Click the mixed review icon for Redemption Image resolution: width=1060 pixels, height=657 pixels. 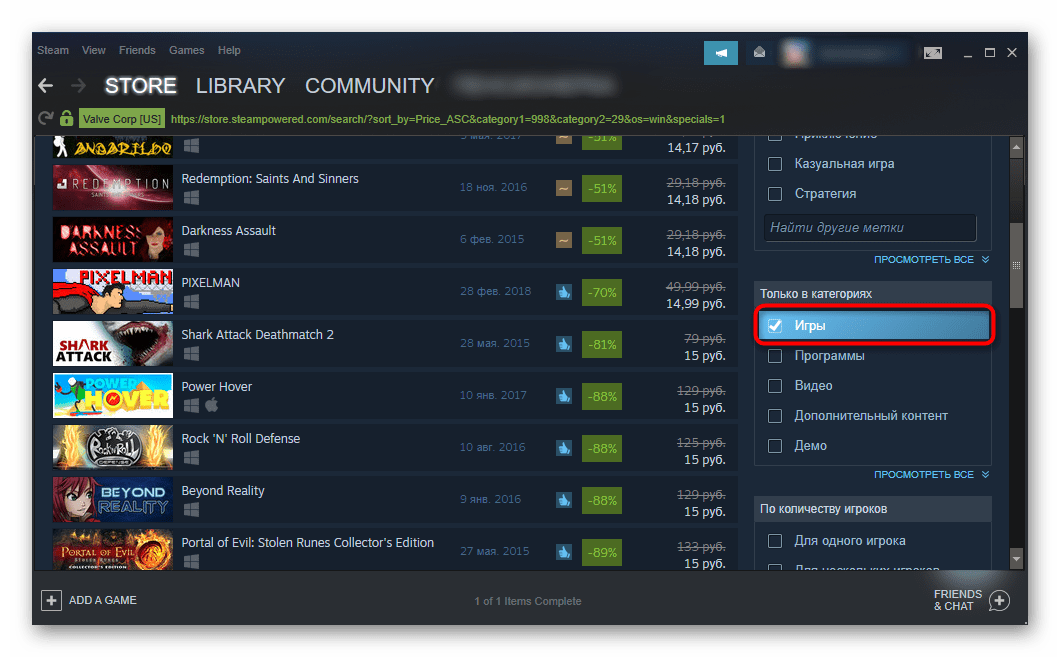coord(564,188)
